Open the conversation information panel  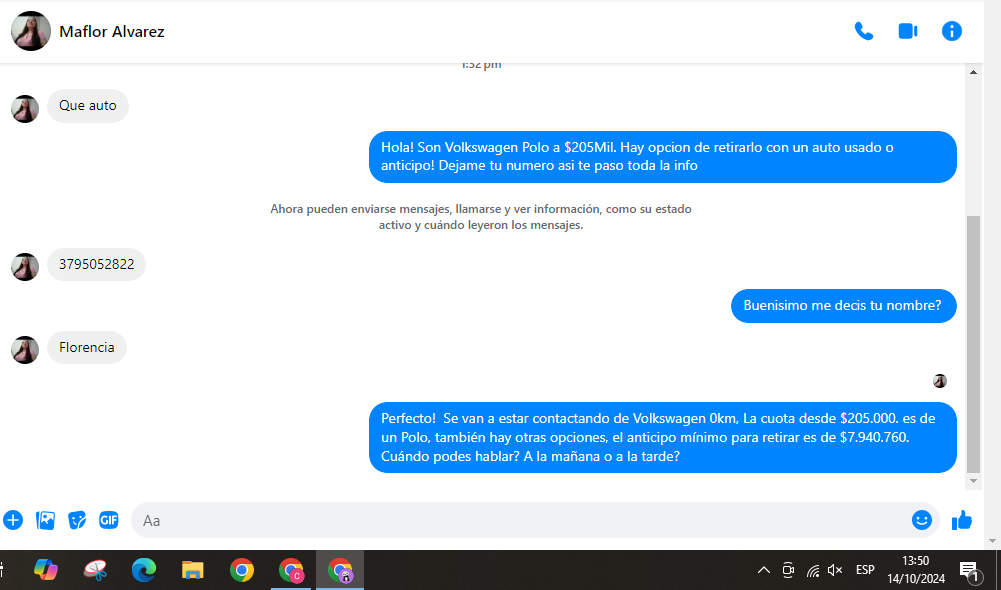tap(951, 31)
